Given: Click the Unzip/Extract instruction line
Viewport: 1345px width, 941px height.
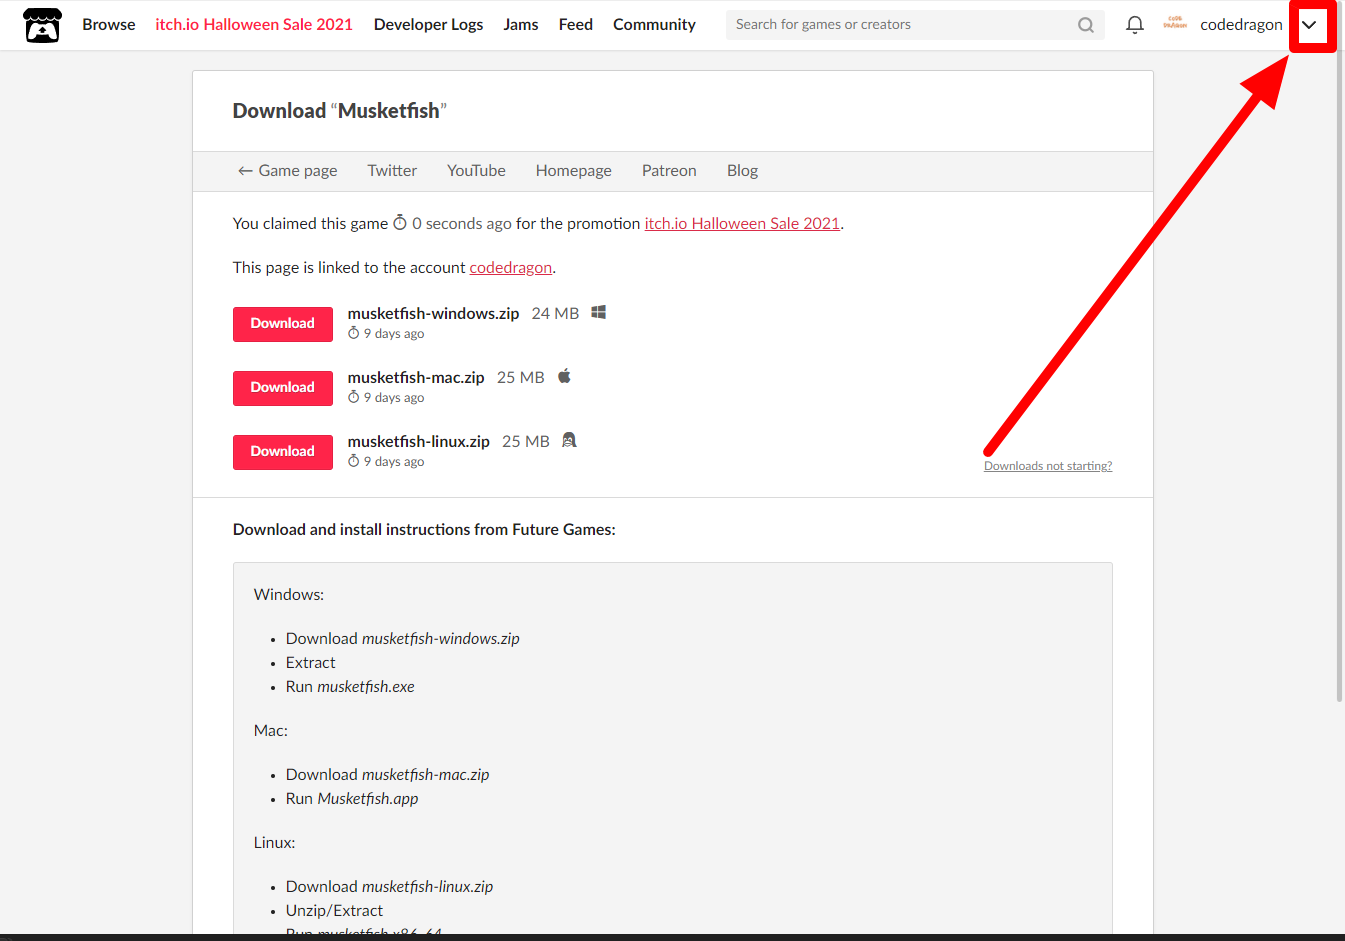Looking at the screenshot, I should click(x=334, y=911).
